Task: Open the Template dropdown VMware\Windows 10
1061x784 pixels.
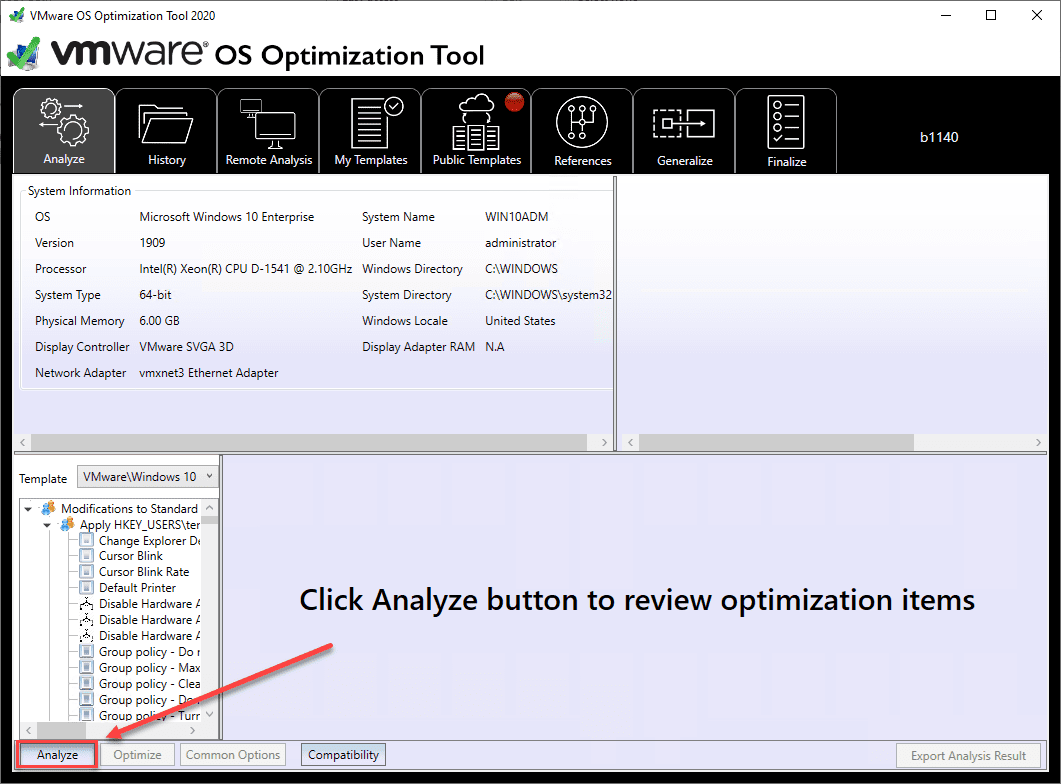Action: [148, 477]
